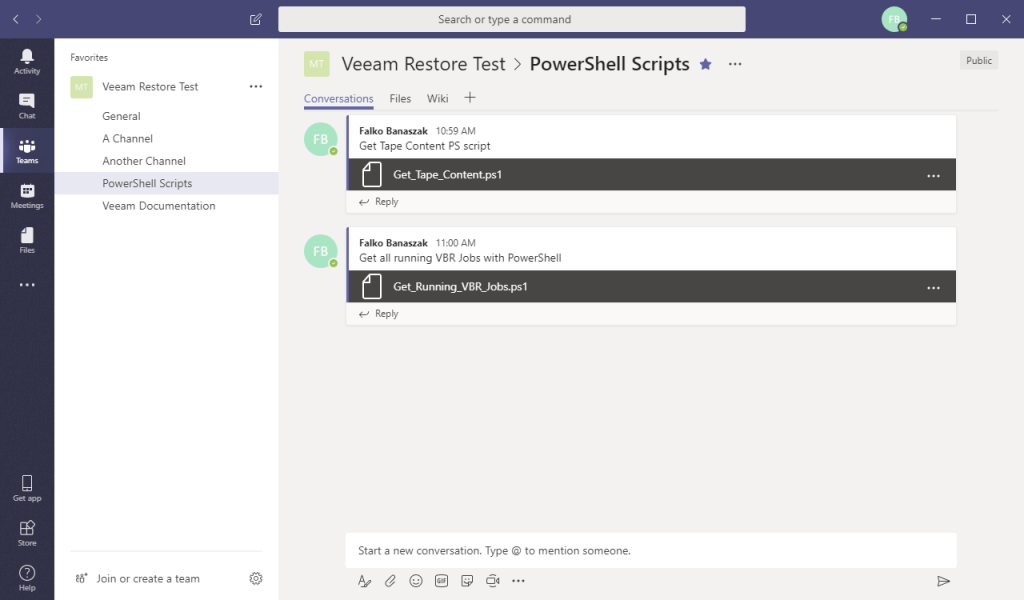
Task: Open more options for Veeam Restore Test team
Action: pos(256,86)
